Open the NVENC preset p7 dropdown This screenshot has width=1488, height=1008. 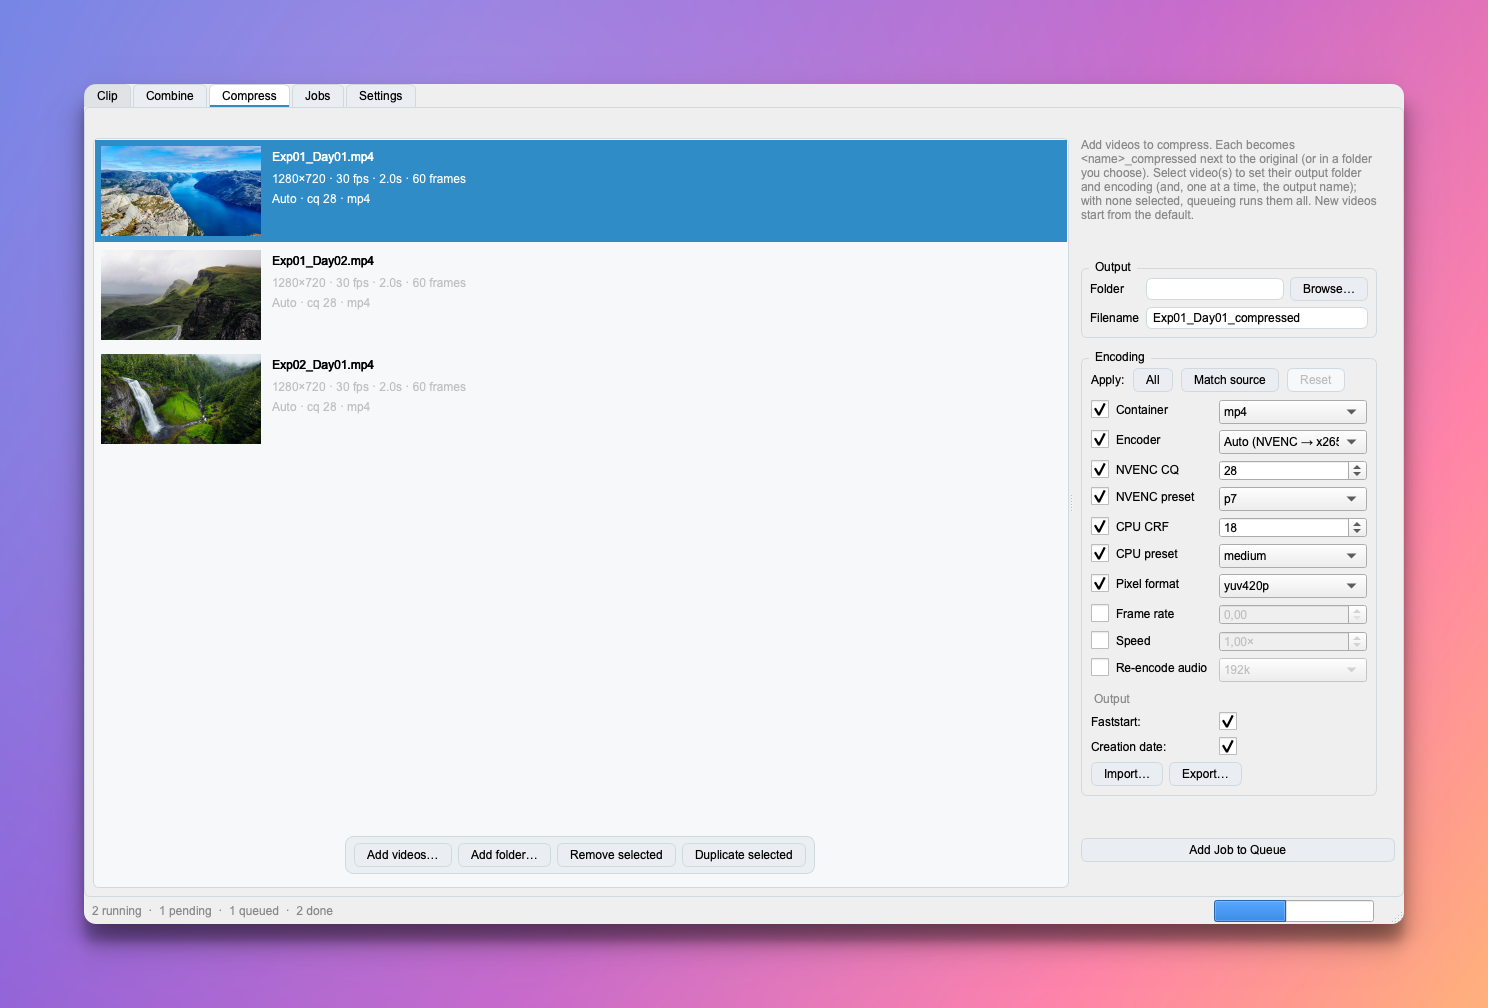pos(1292,499)
